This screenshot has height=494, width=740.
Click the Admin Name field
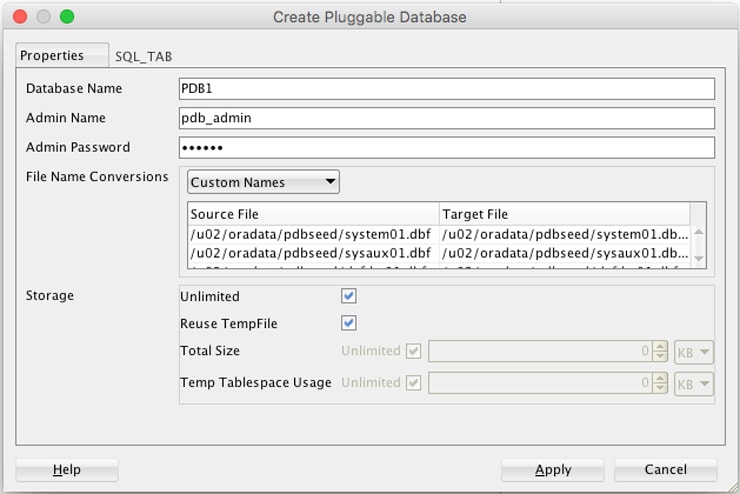point(446,118)
